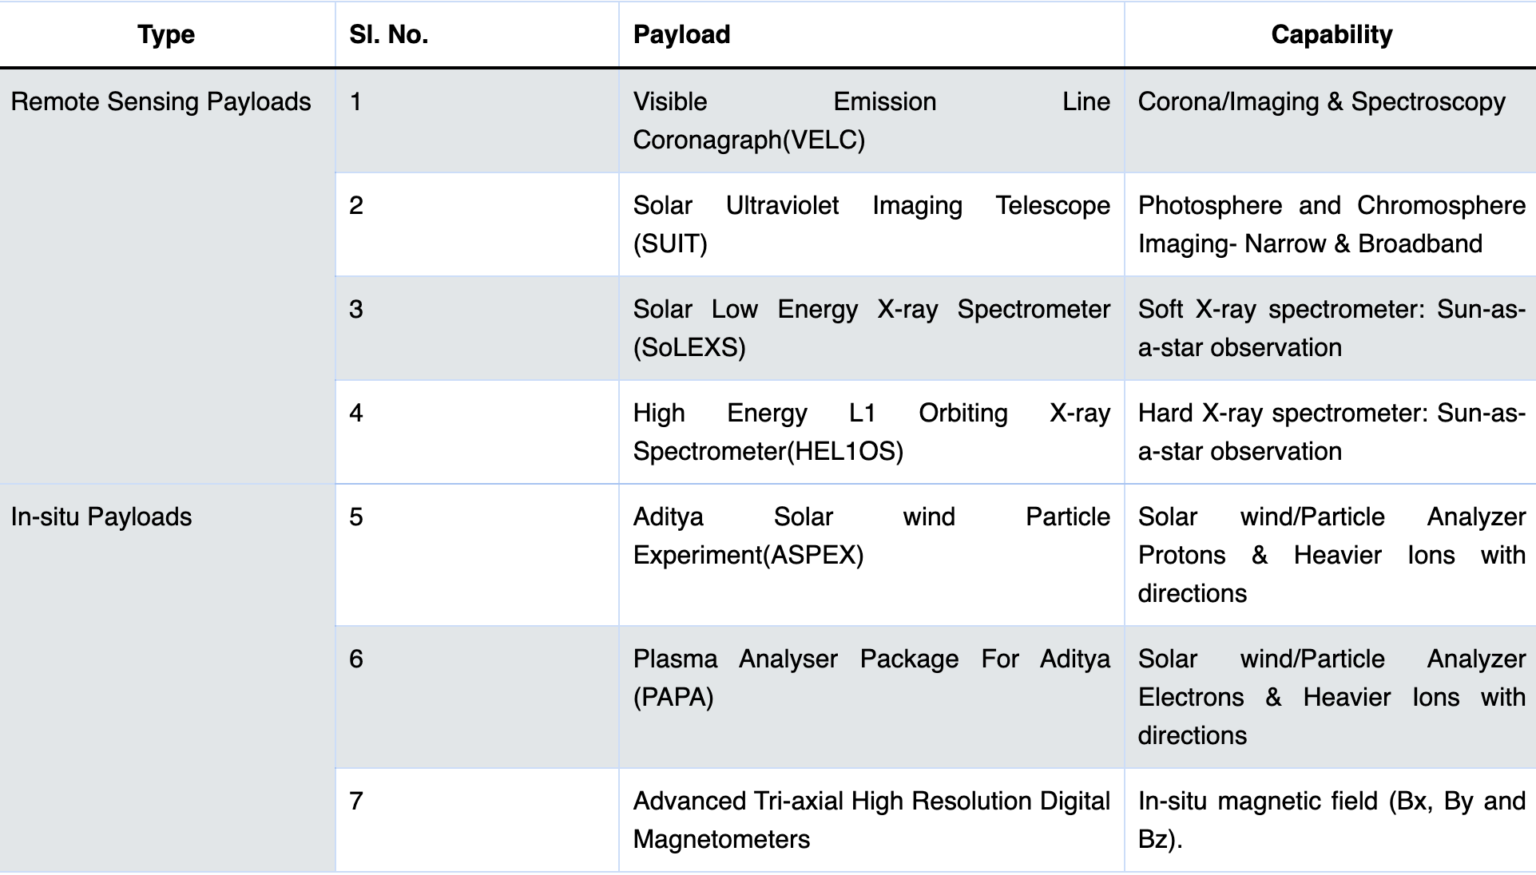
Task: Click the Type column header
Action: pyautogui.click(x=166, y=35)
